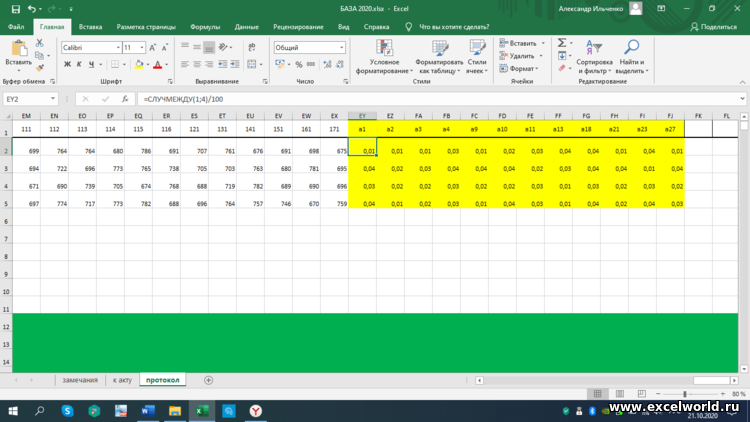Image resolution: width=750 pixels, height=422 pixels.
Task: Activate the Format Painter brush
Action: pyautogui.click(x=40, y=68)
